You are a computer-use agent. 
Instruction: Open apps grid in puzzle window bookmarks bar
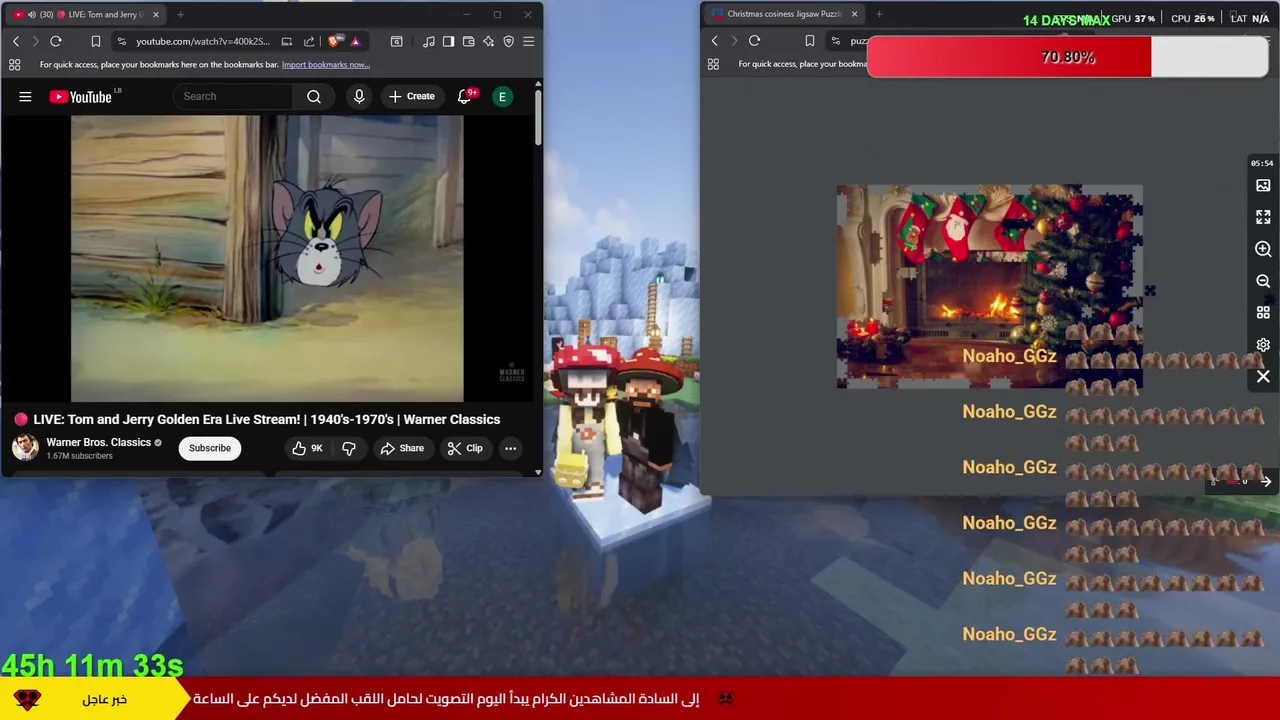tap(713, 64)
